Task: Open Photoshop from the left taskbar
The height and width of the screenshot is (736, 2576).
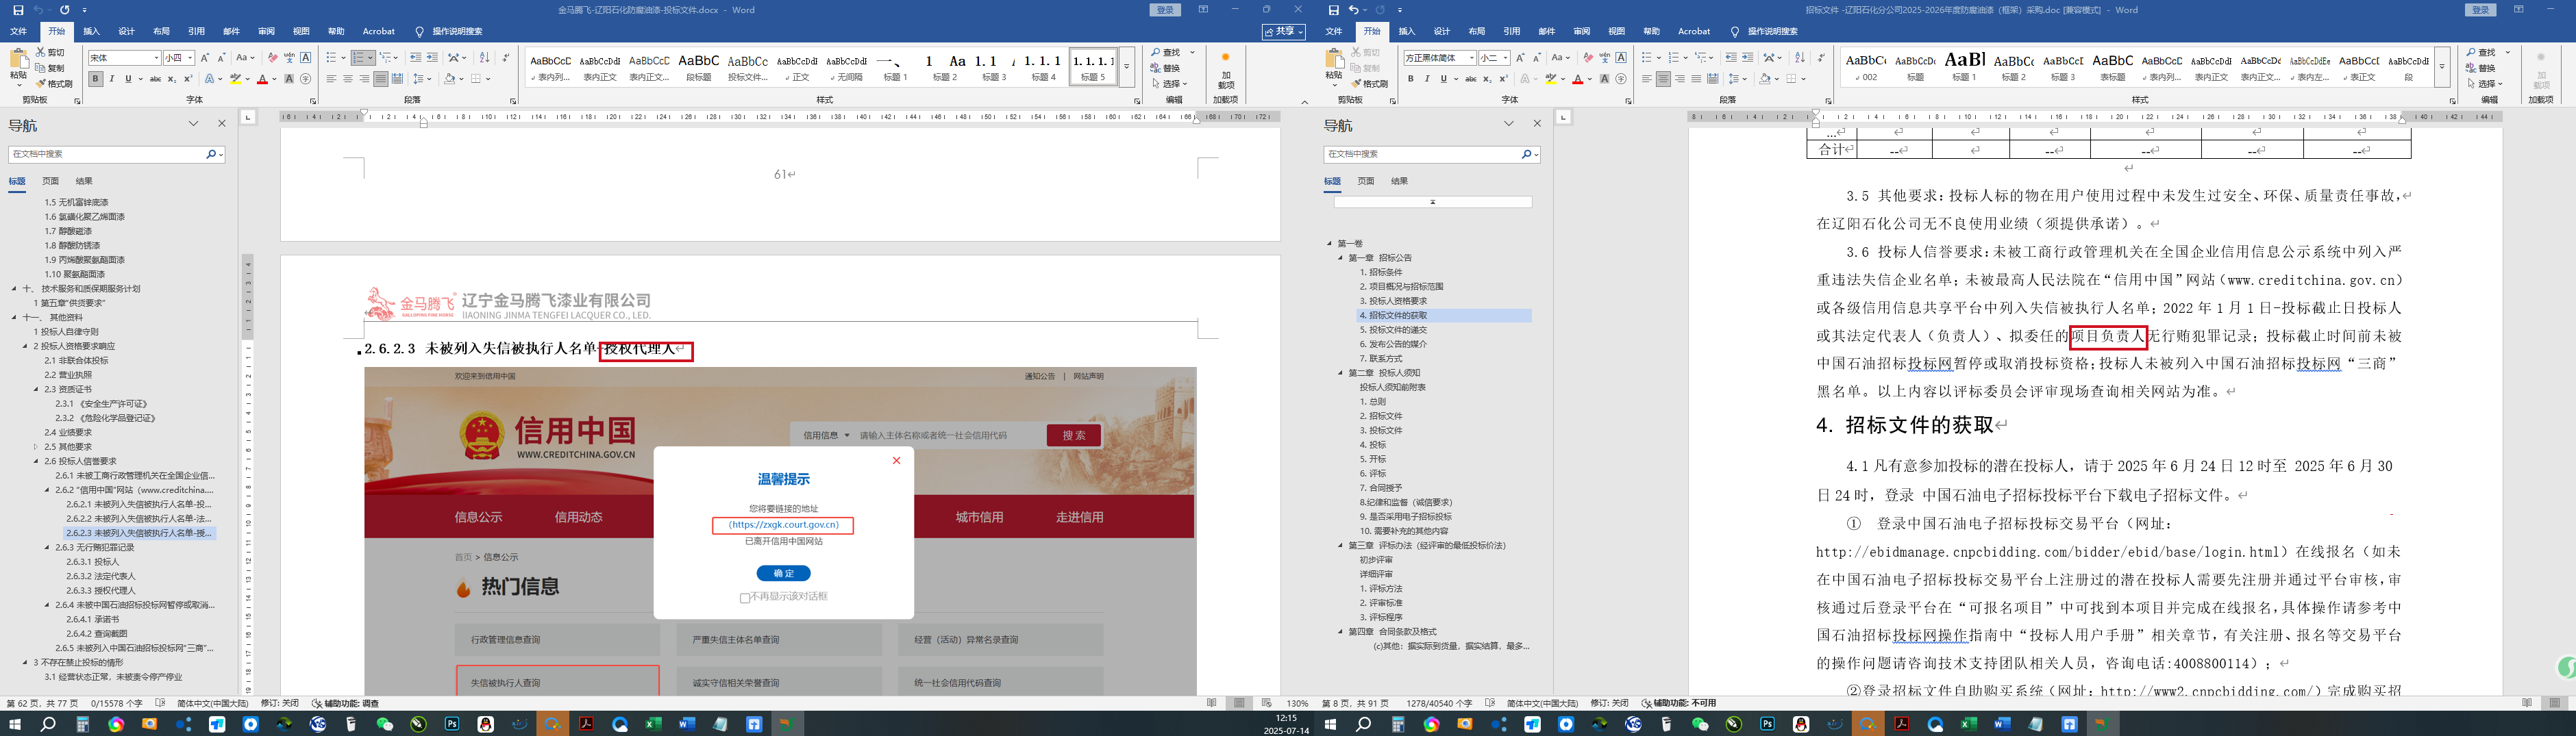Action: pyautogui.click(x=452, y=724)
